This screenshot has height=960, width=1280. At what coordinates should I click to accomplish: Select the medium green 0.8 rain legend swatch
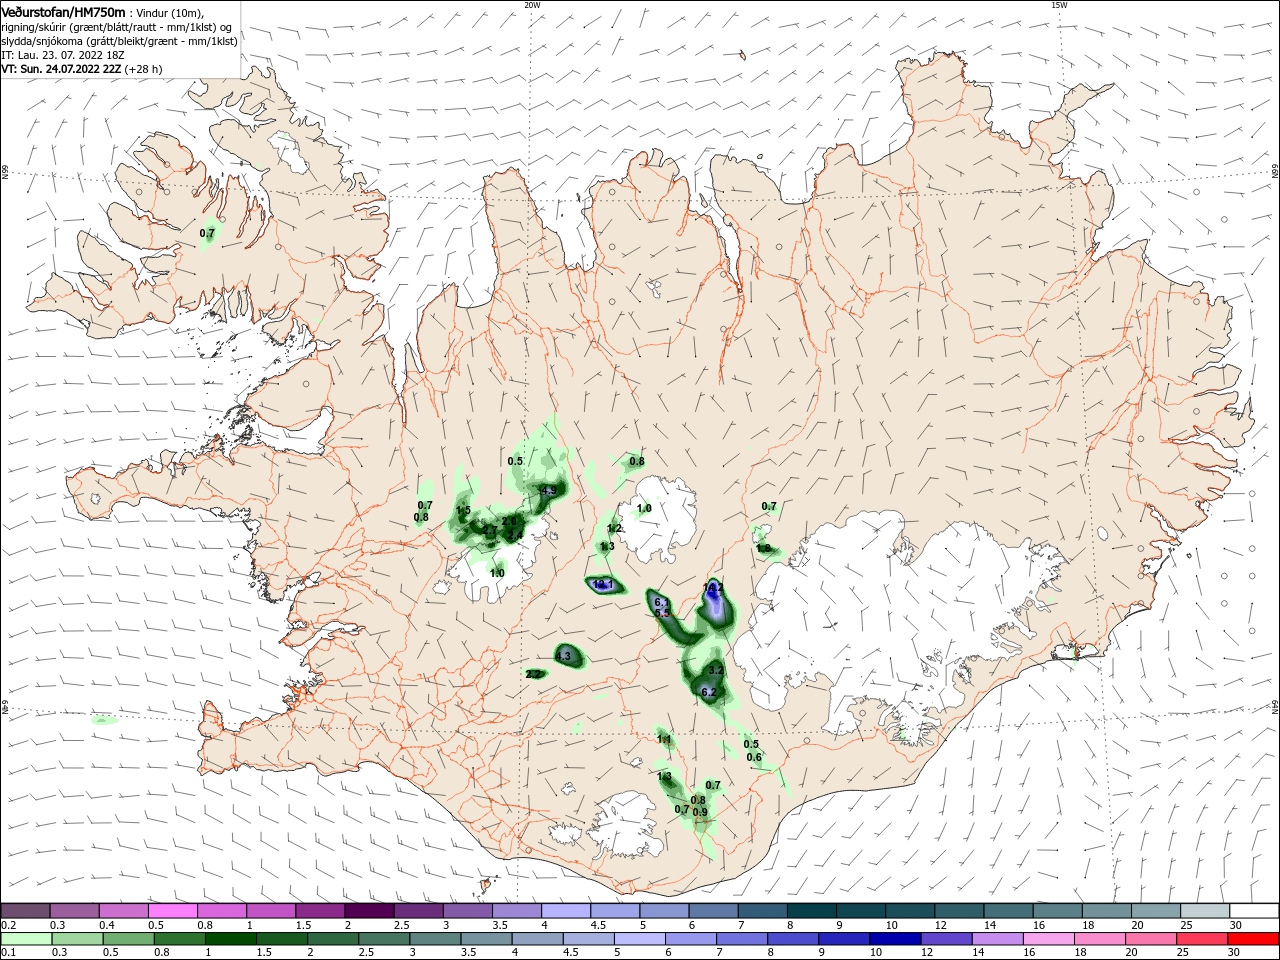[180, 939]
